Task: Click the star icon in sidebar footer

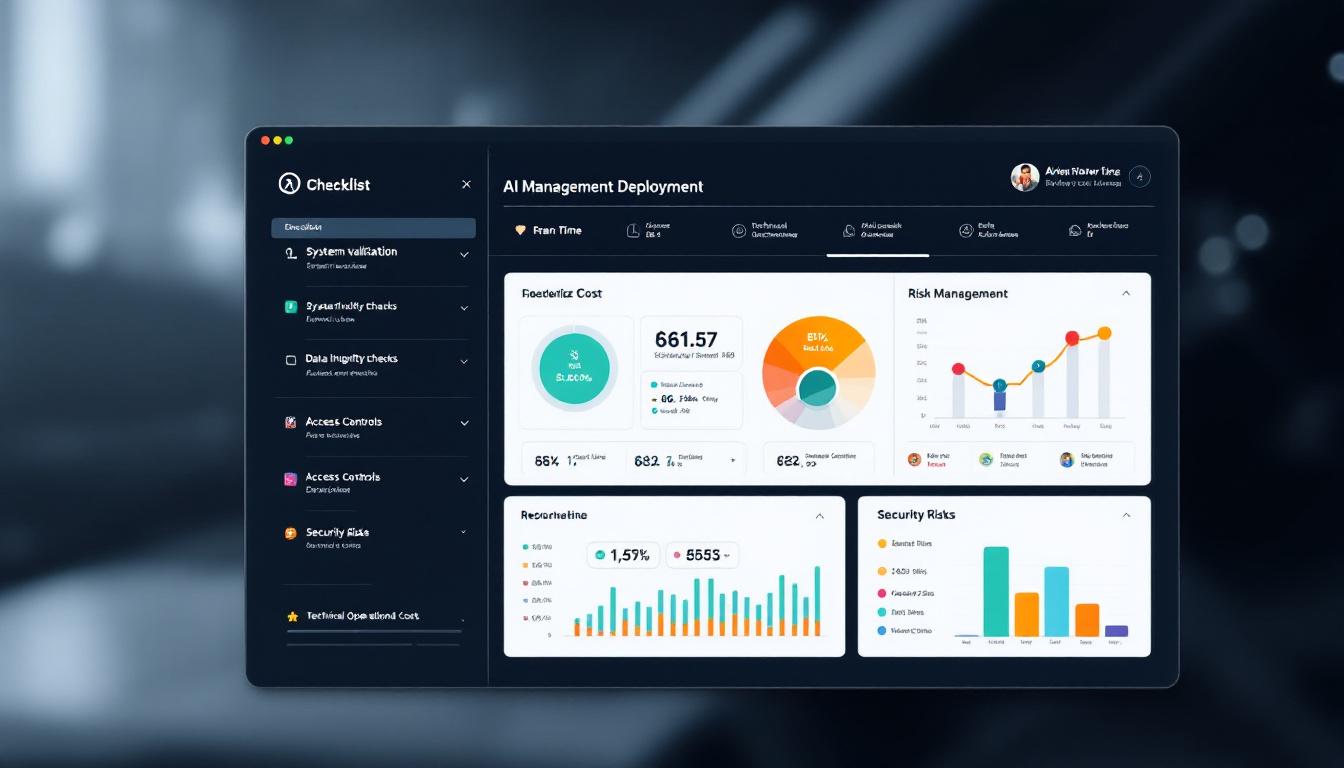Action: click(x=292, y=617)
